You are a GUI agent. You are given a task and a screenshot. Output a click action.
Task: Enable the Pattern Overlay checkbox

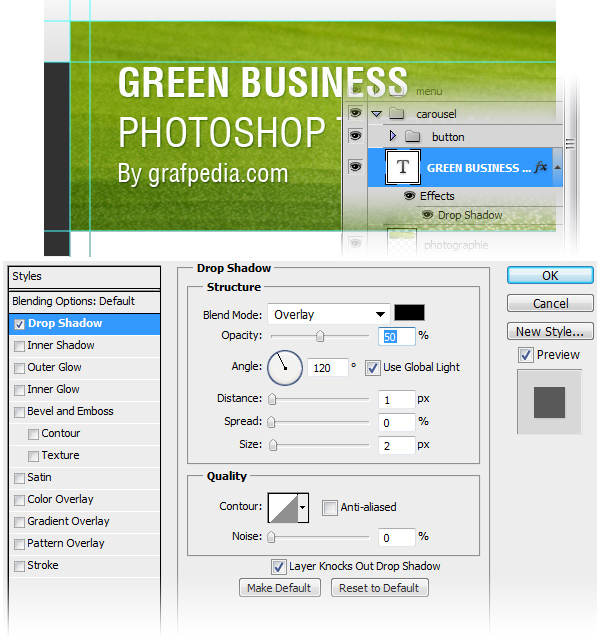click(19, 544)
